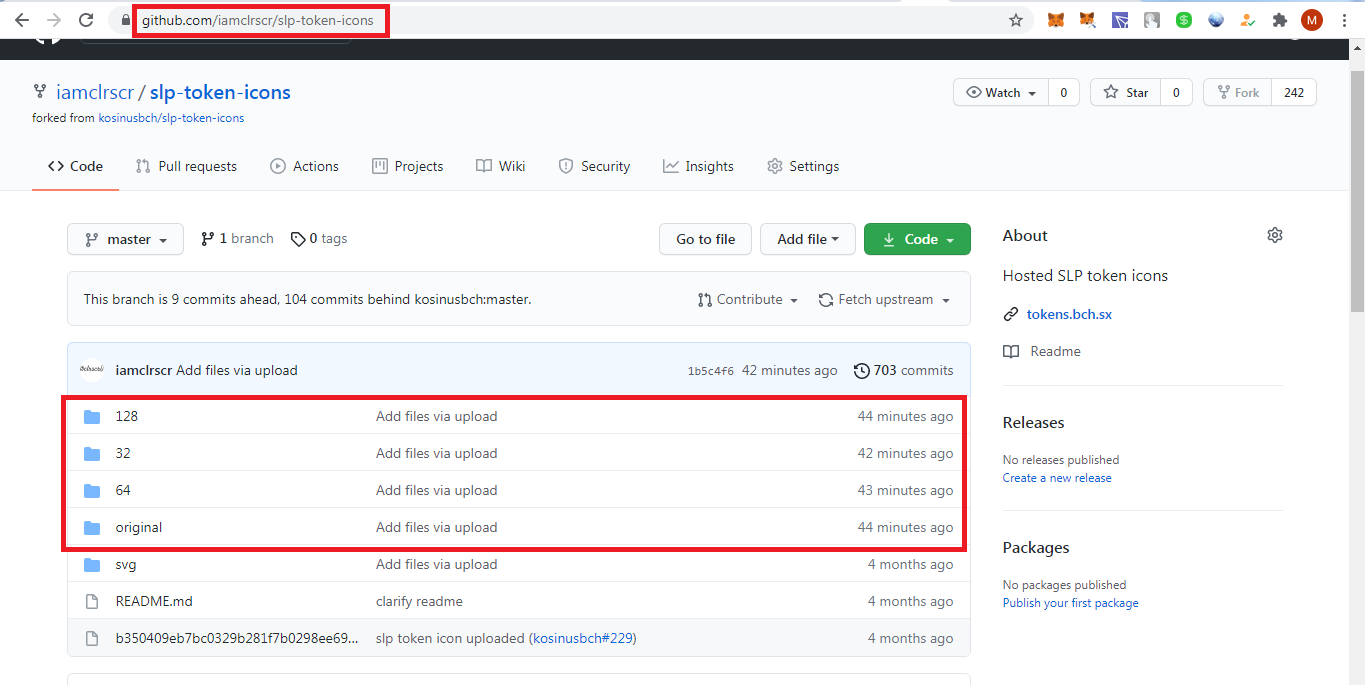View the 0 tags link
Viewport: 1365px width, 685px height.
[x=319, y=238]
